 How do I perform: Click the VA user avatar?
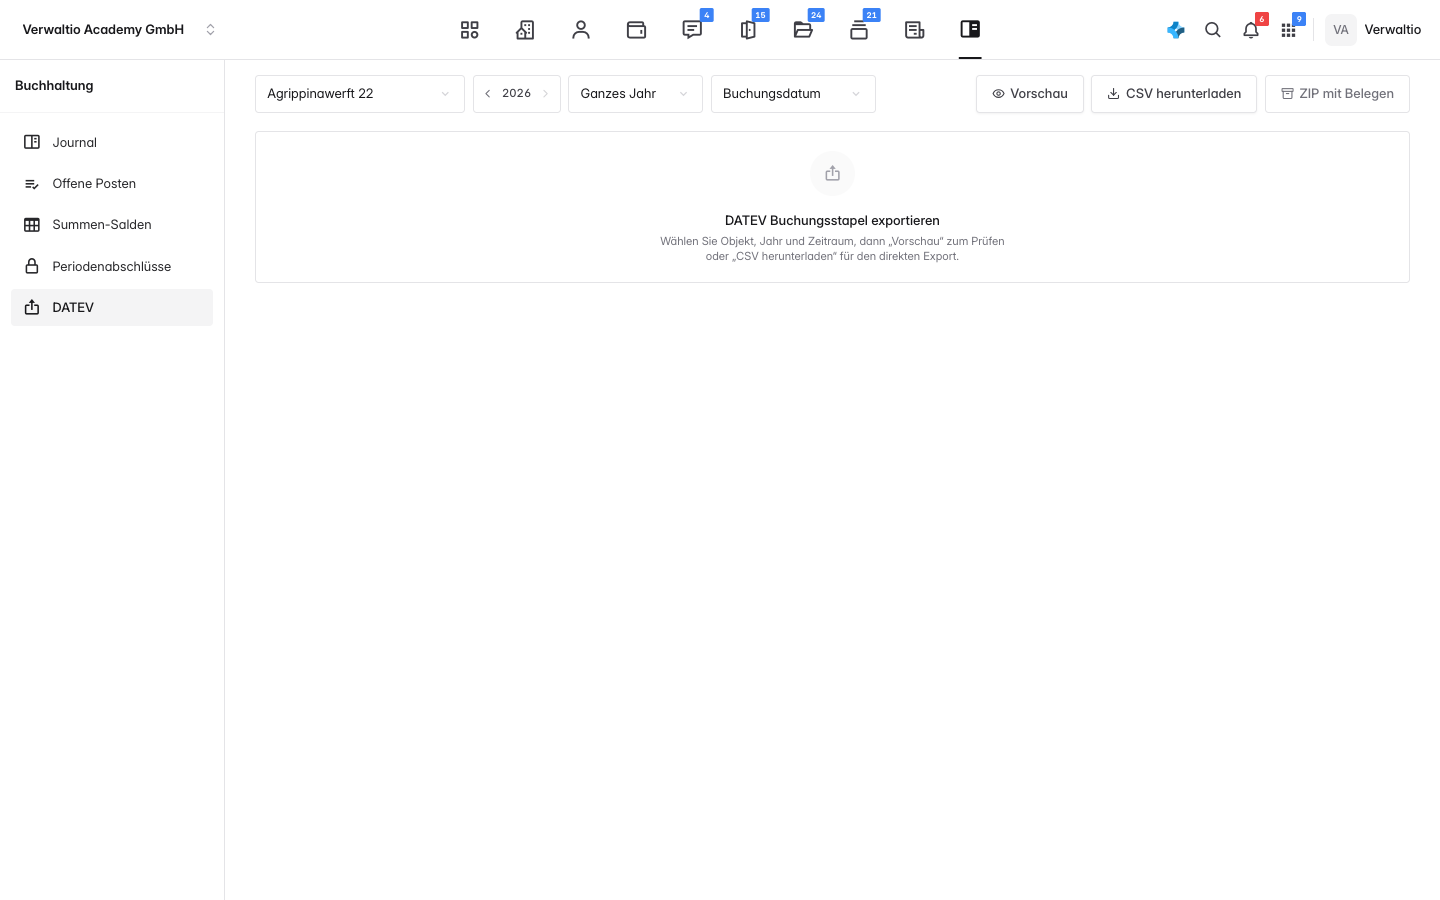pyautogui.click(x=1341, y=30)
